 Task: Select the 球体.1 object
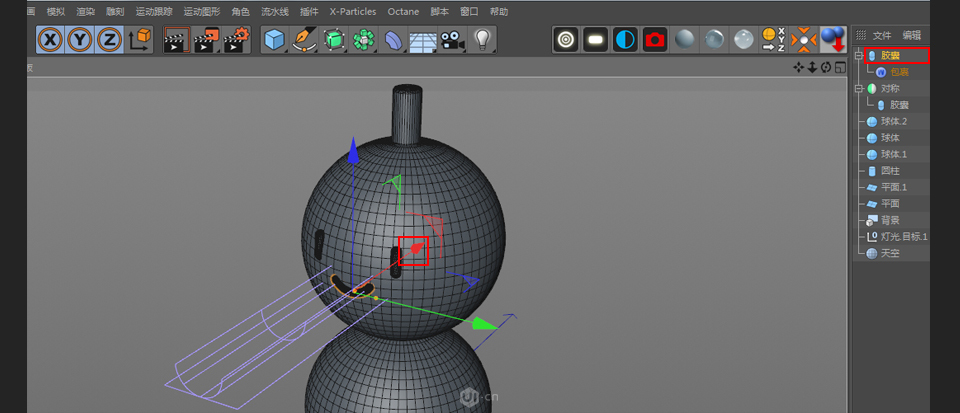click(894, 155)
